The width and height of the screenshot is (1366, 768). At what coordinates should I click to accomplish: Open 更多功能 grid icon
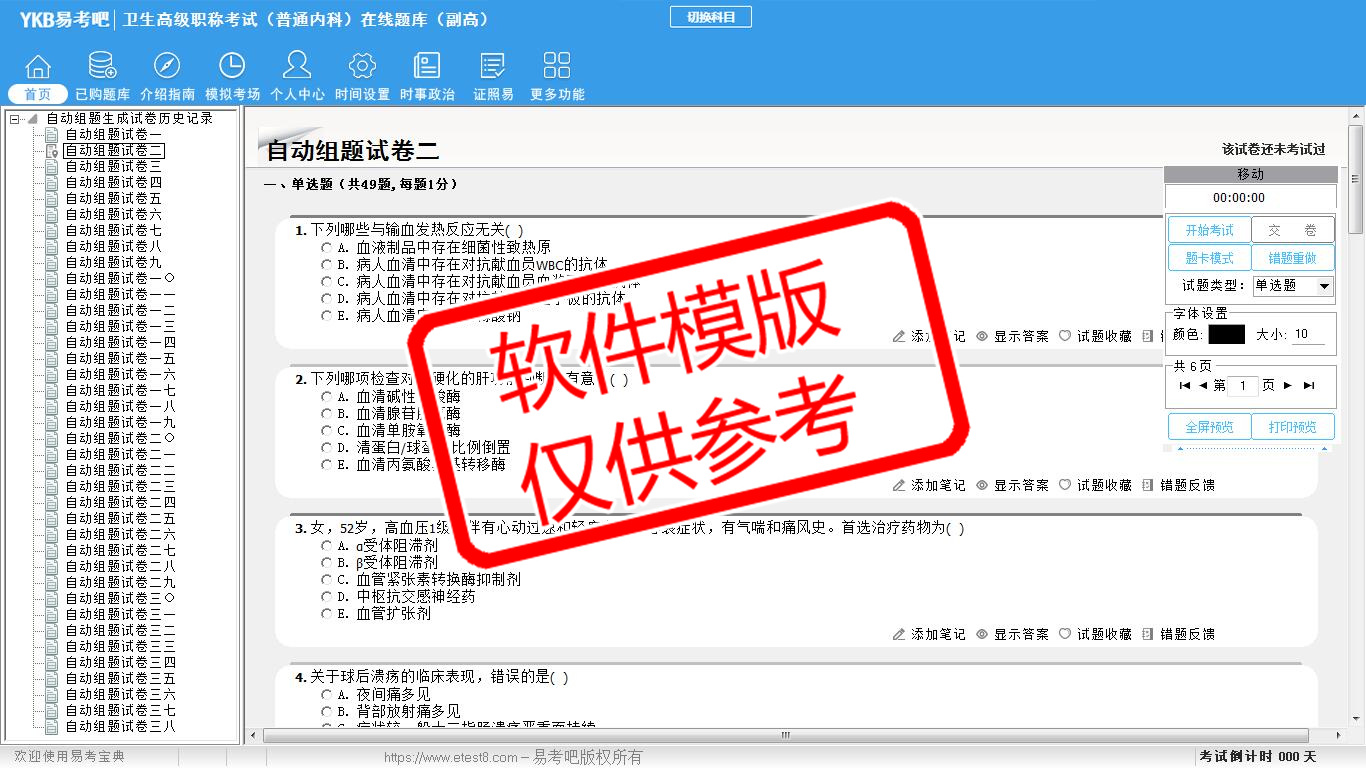(x=557, y=67)
